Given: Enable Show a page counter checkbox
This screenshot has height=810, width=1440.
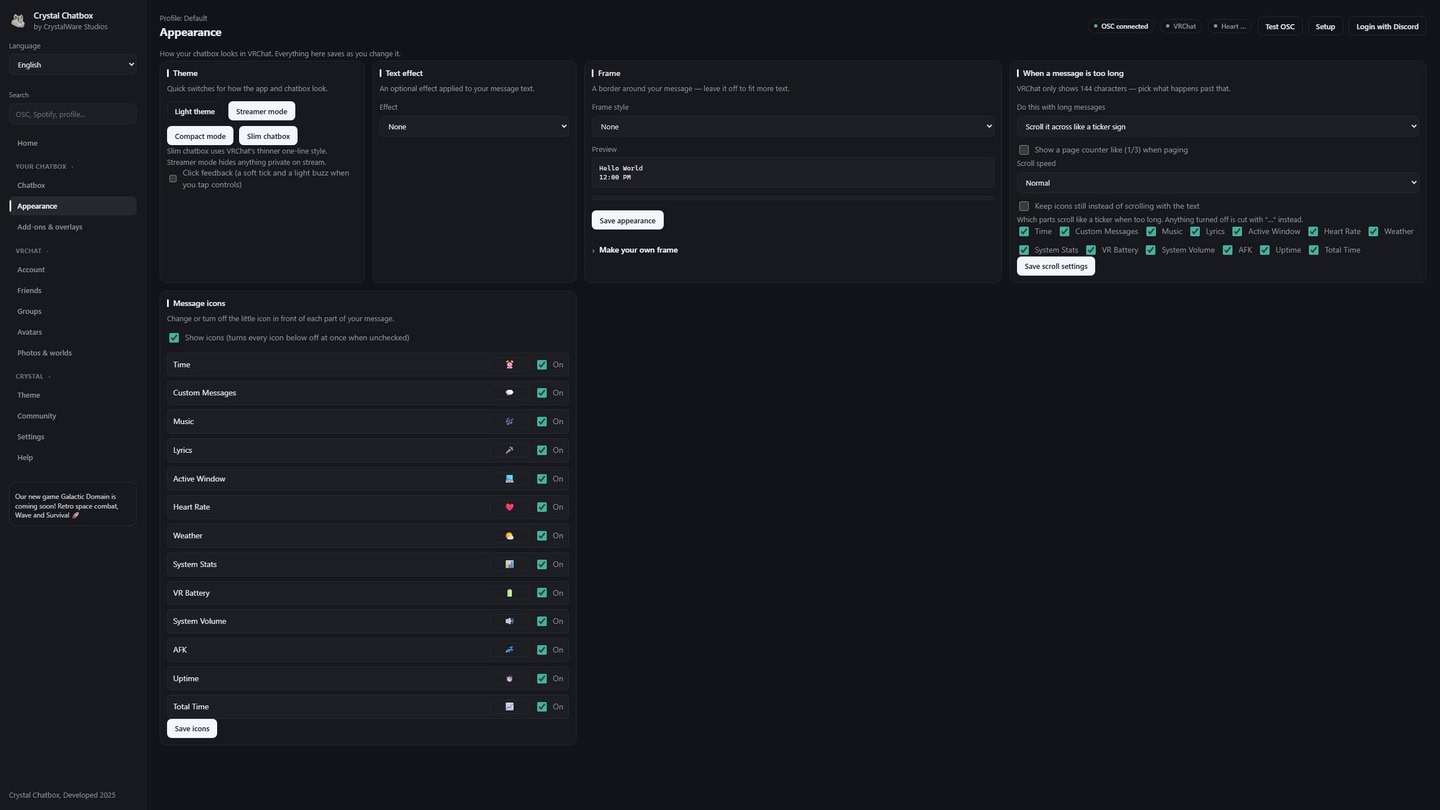Looking at the screenshot, I should [x=1024, y=150].
